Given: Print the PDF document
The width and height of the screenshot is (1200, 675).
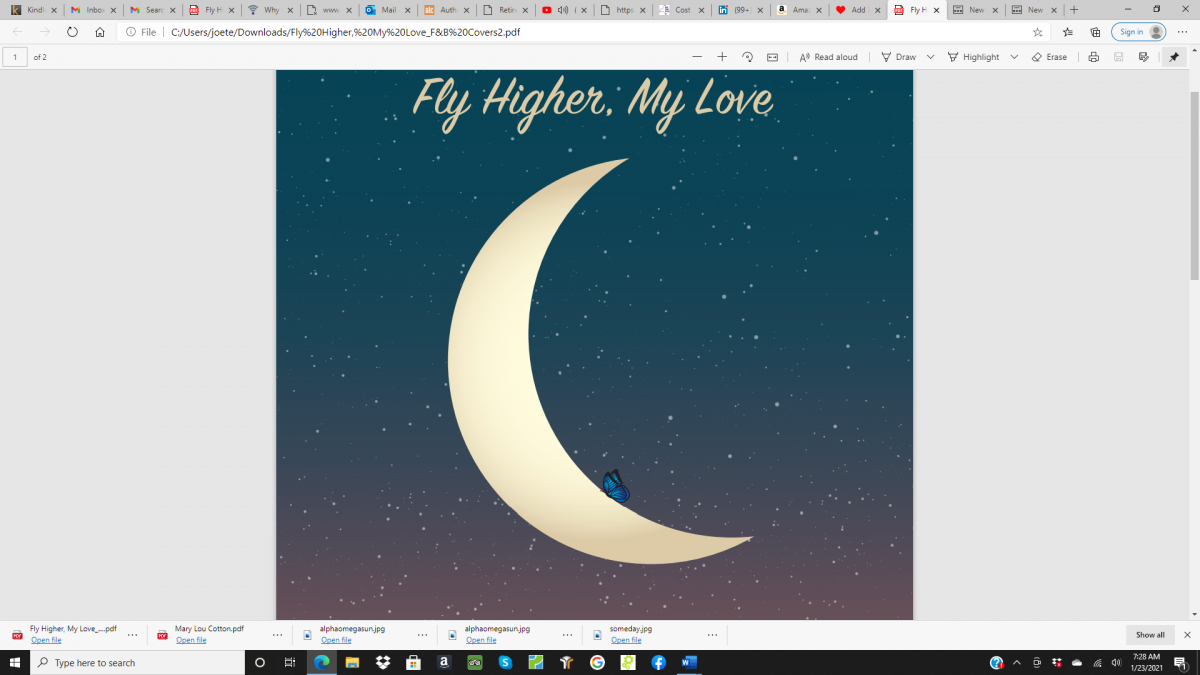Looking at the screenshot, I should point(1093,57).
